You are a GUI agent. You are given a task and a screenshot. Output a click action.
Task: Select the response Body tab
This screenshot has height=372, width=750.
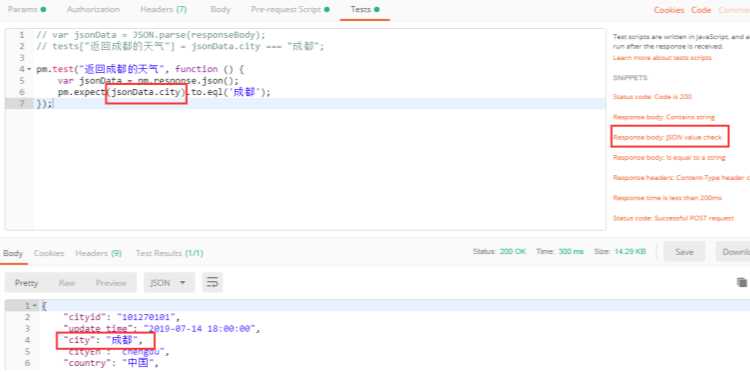(x=12, y=253)
